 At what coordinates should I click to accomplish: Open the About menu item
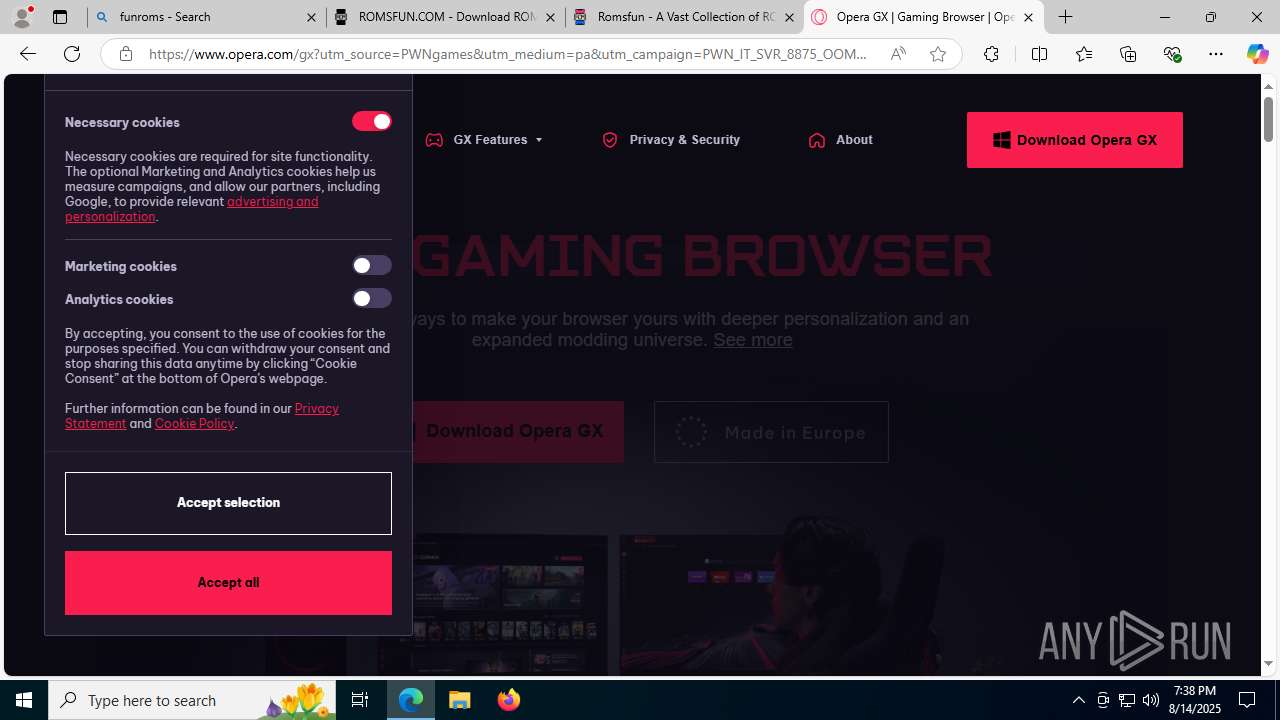point(840,140)
